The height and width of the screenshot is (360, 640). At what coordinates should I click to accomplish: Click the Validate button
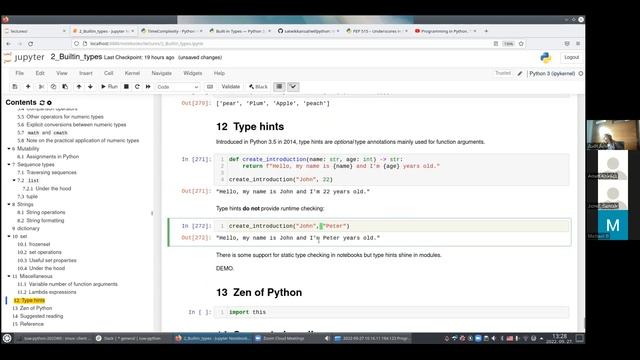(x=231, y=87)
